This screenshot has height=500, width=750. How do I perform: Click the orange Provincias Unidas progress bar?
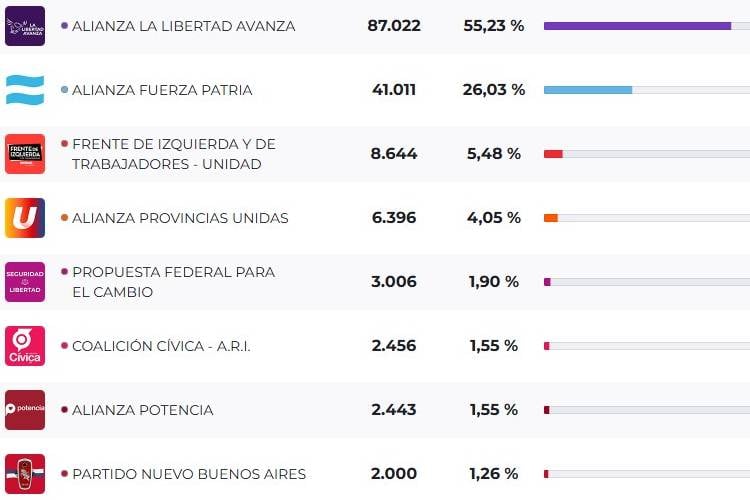pyautogui.click(x=551, y=218)
